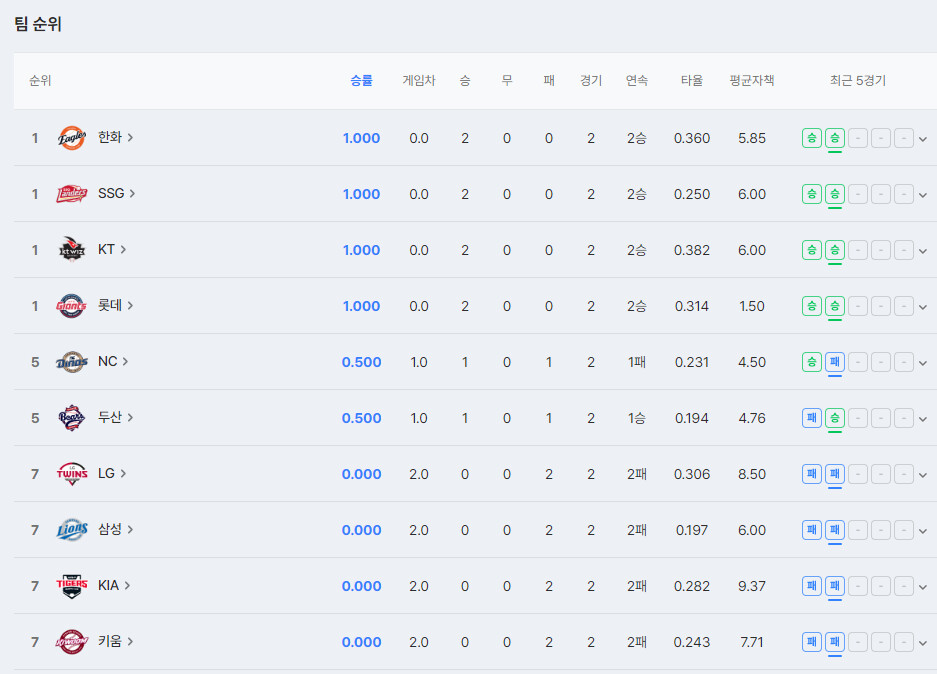Viewport: 937px width, 674px height.
Task: Open the 롯데 team page link
Action: coord(115,306)
